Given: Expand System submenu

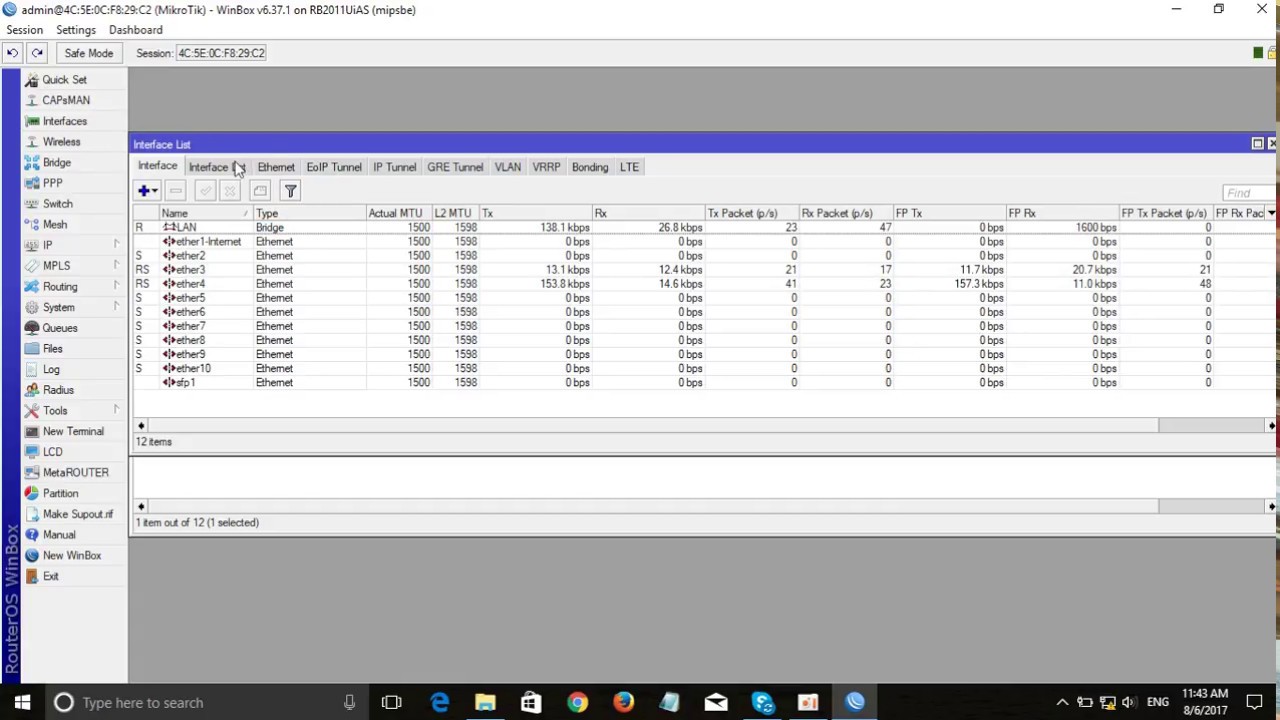Looking at the screenshot, I should [x=116, y=307].
